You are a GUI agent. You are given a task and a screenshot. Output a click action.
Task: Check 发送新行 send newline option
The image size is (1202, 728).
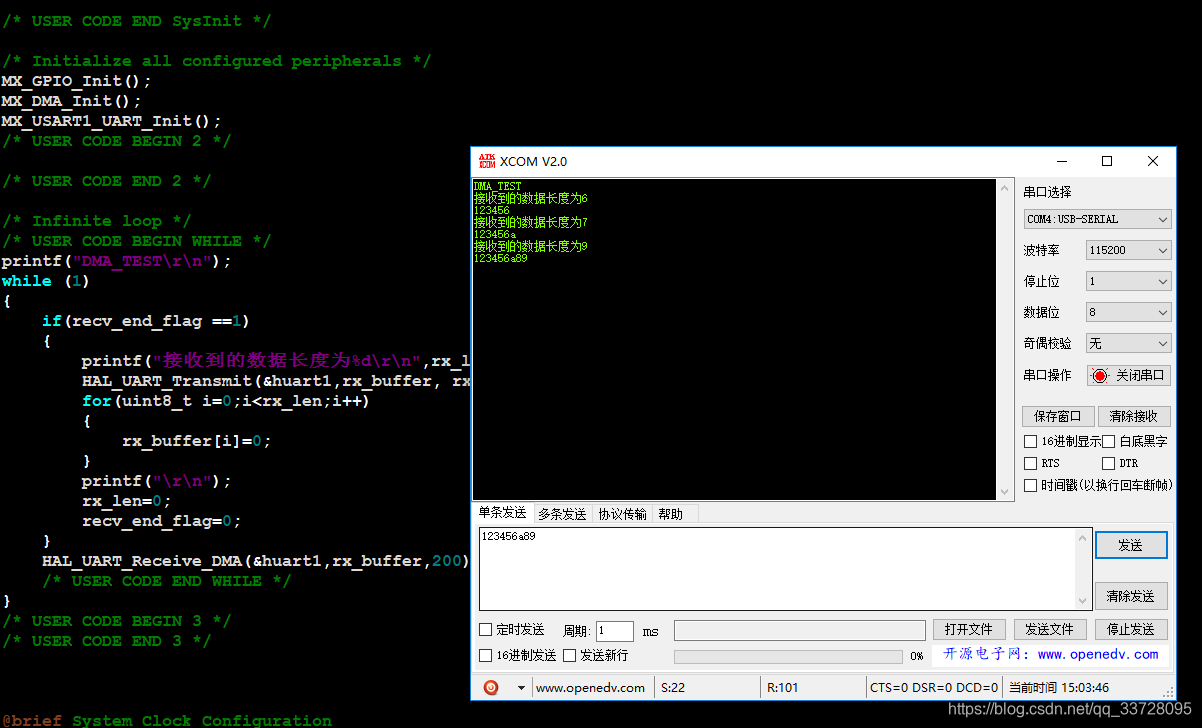click(x=569, y=656)
